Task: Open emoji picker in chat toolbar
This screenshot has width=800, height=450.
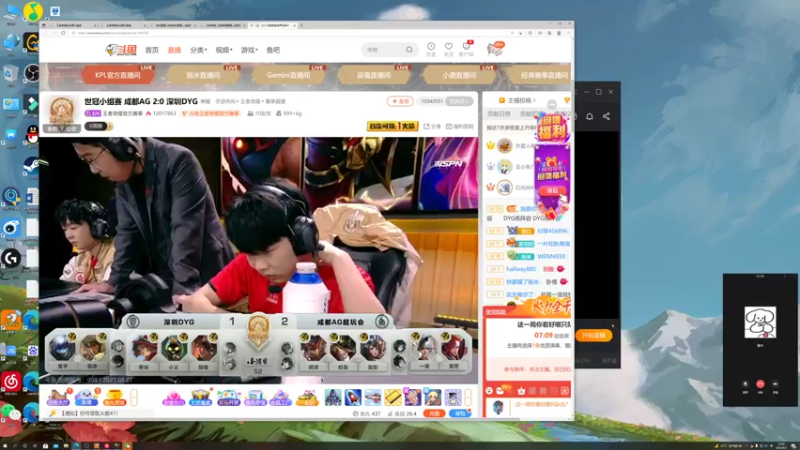Action: pos(489,391)
